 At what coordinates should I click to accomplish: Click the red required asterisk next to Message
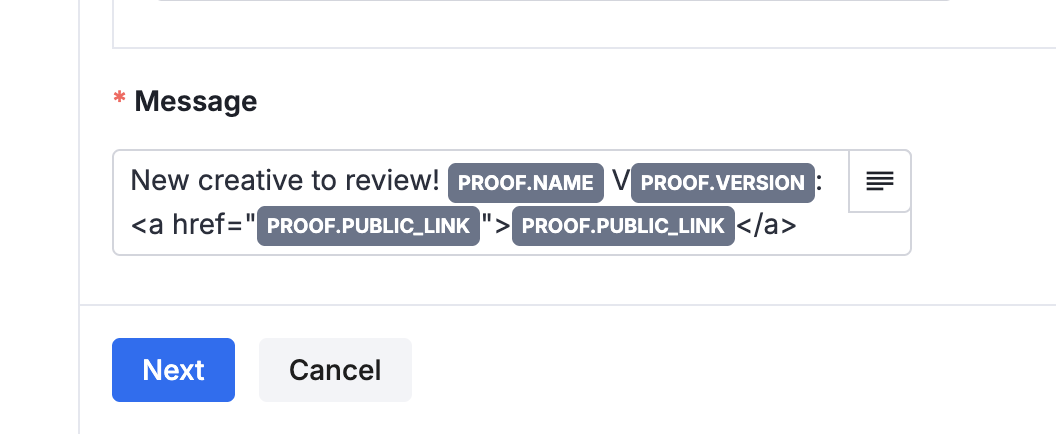point(120,101)
